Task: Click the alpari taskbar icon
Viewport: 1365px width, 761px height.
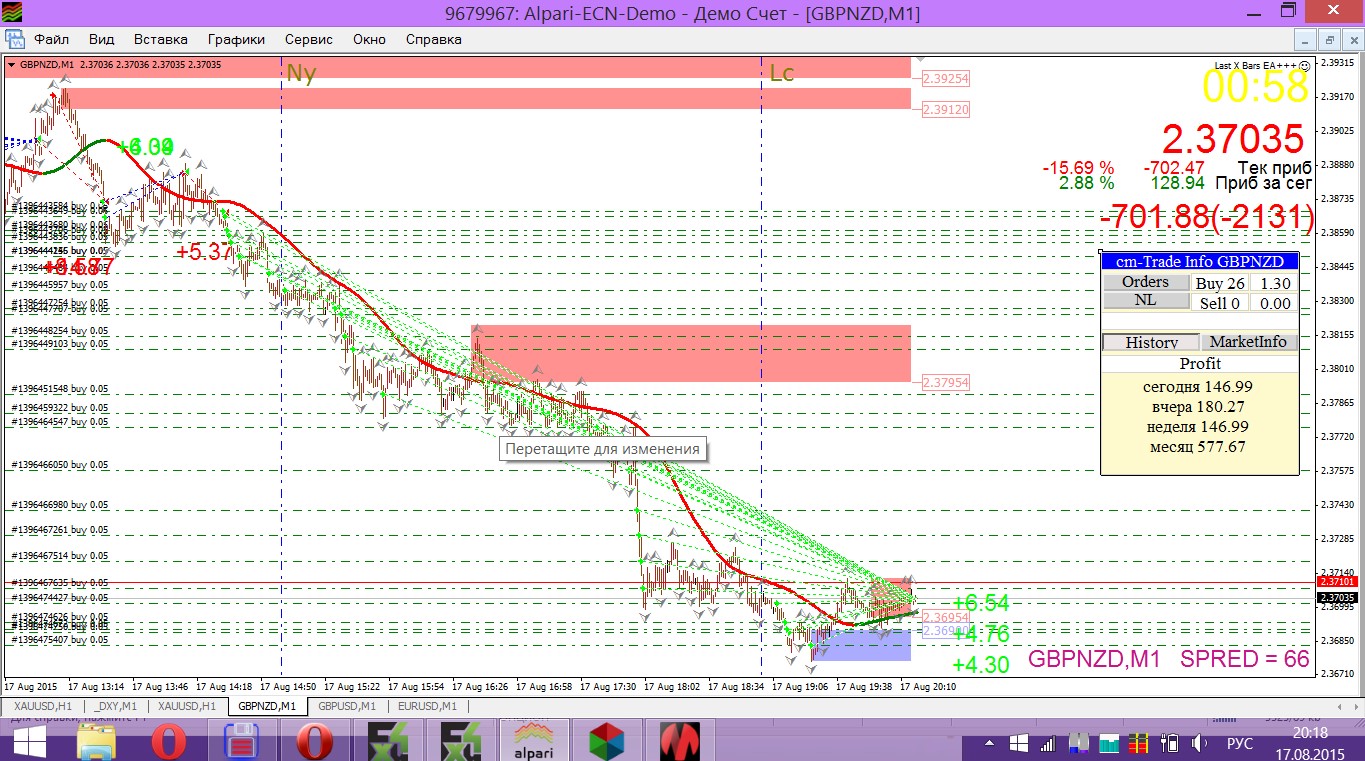Action: click(x=533, y=742)
